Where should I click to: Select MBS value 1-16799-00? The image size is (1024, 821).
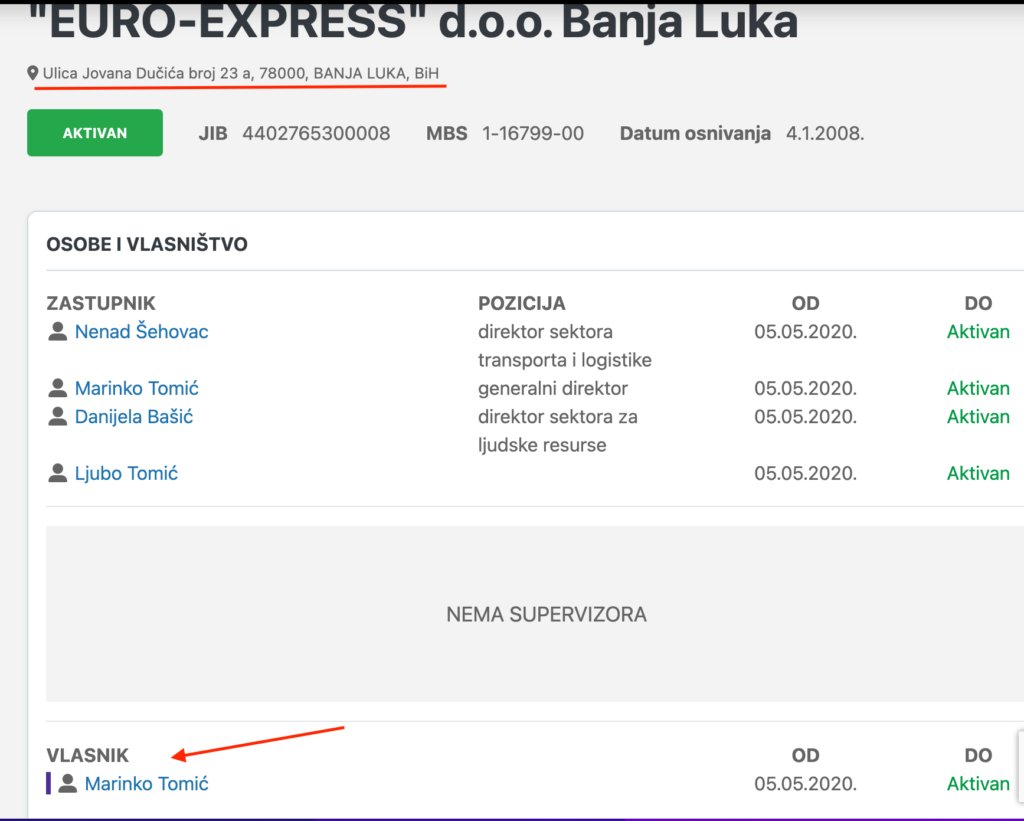[533, 133]
